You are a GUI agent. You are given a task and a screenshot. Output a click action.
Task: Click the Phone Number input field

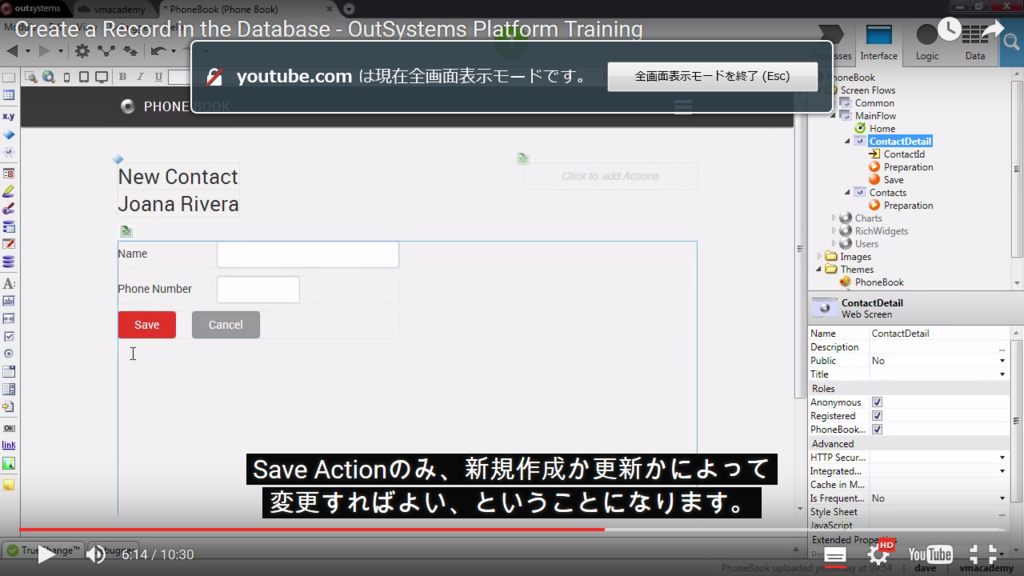click(x=258, y=289)
